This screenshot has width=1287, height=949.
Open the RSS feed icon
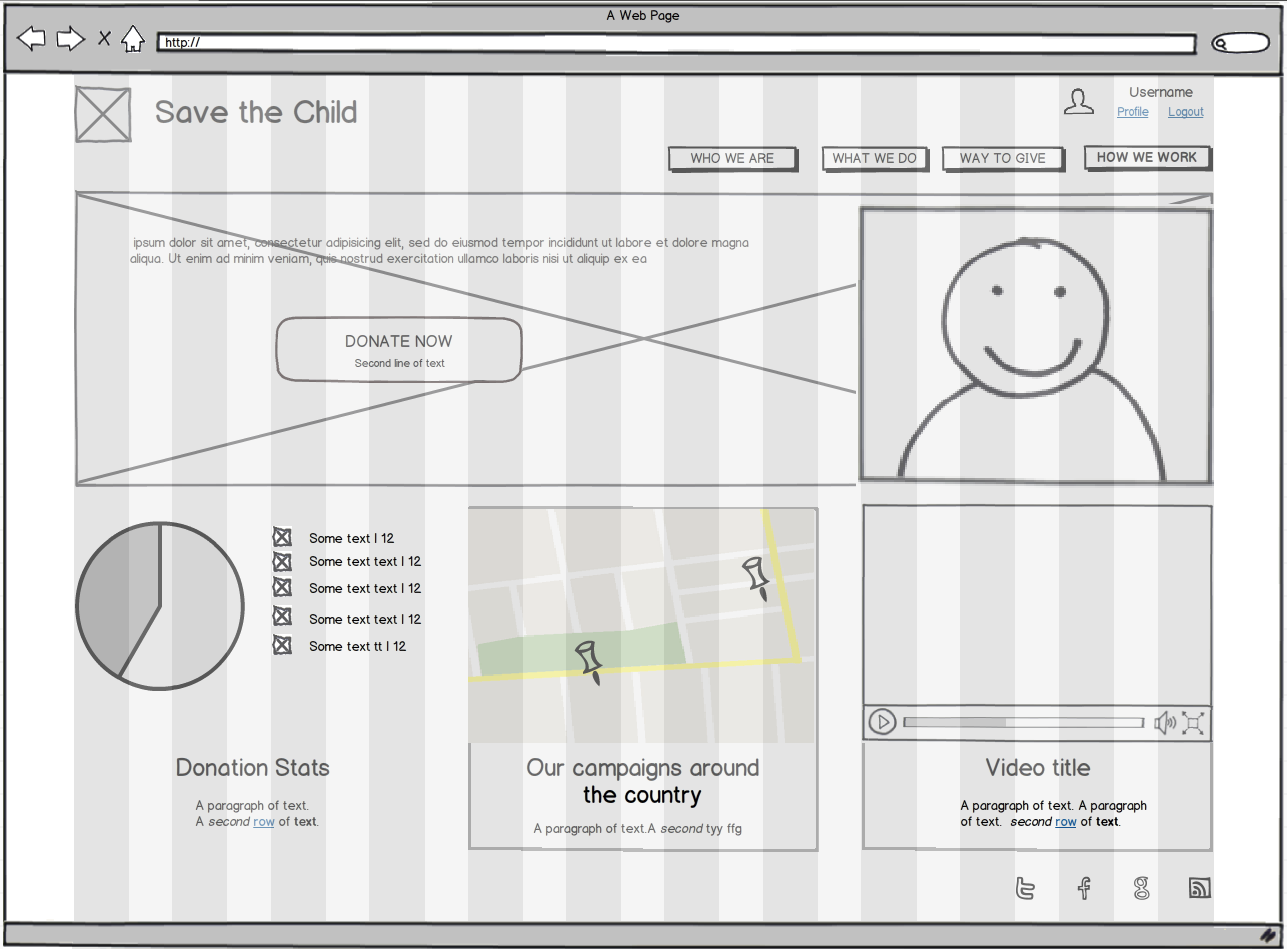1199,888
